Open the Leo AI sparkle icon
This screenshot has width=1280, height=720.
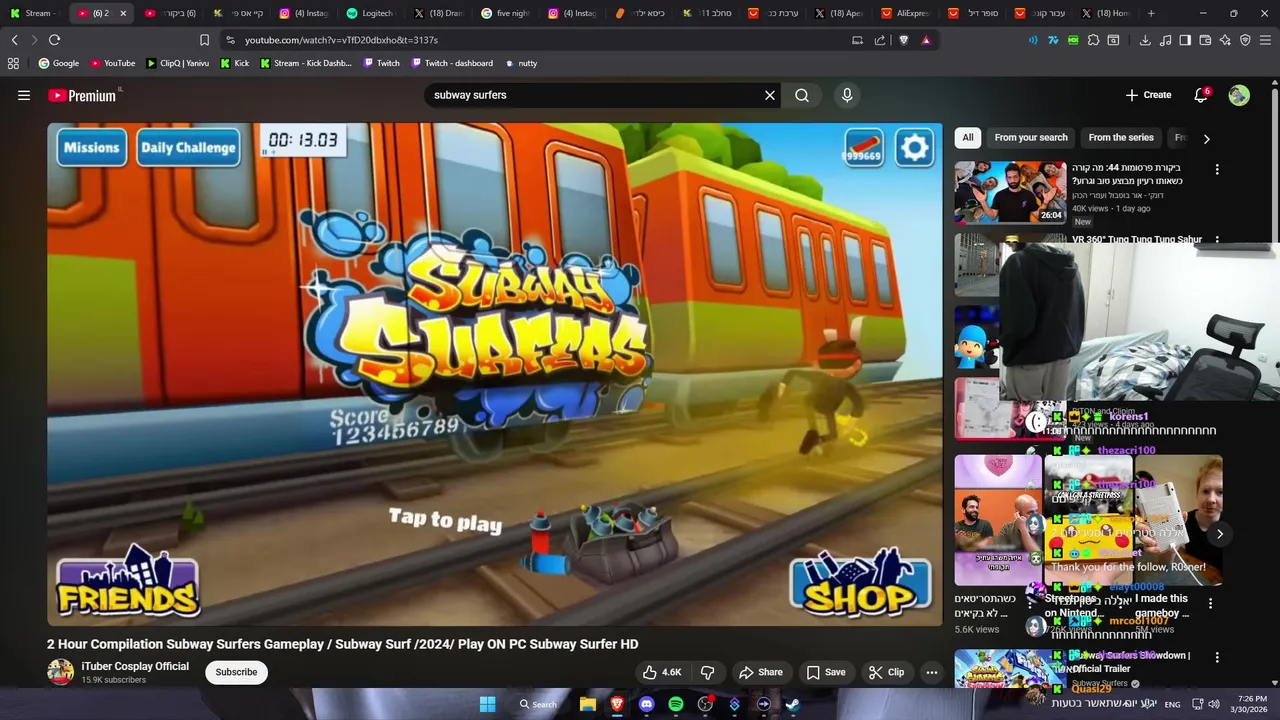click(x=1225, y=40)
